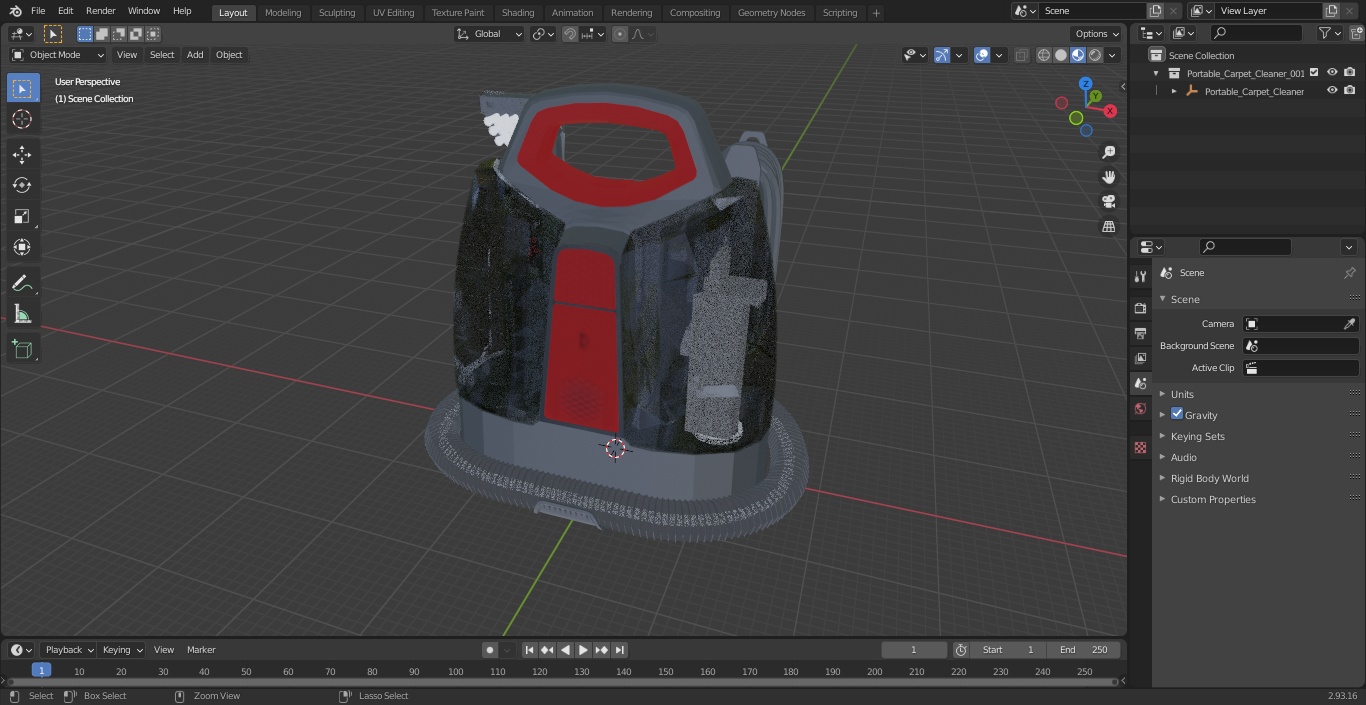Open the outliner filter dropdown
Screen dimensions: 1366x705
[1329, 33]
